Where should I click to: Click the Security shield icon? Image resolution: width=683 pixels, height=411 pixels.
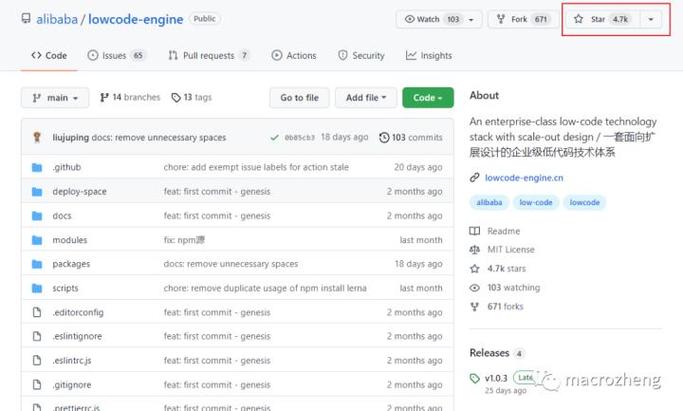[x=343, y=55]
